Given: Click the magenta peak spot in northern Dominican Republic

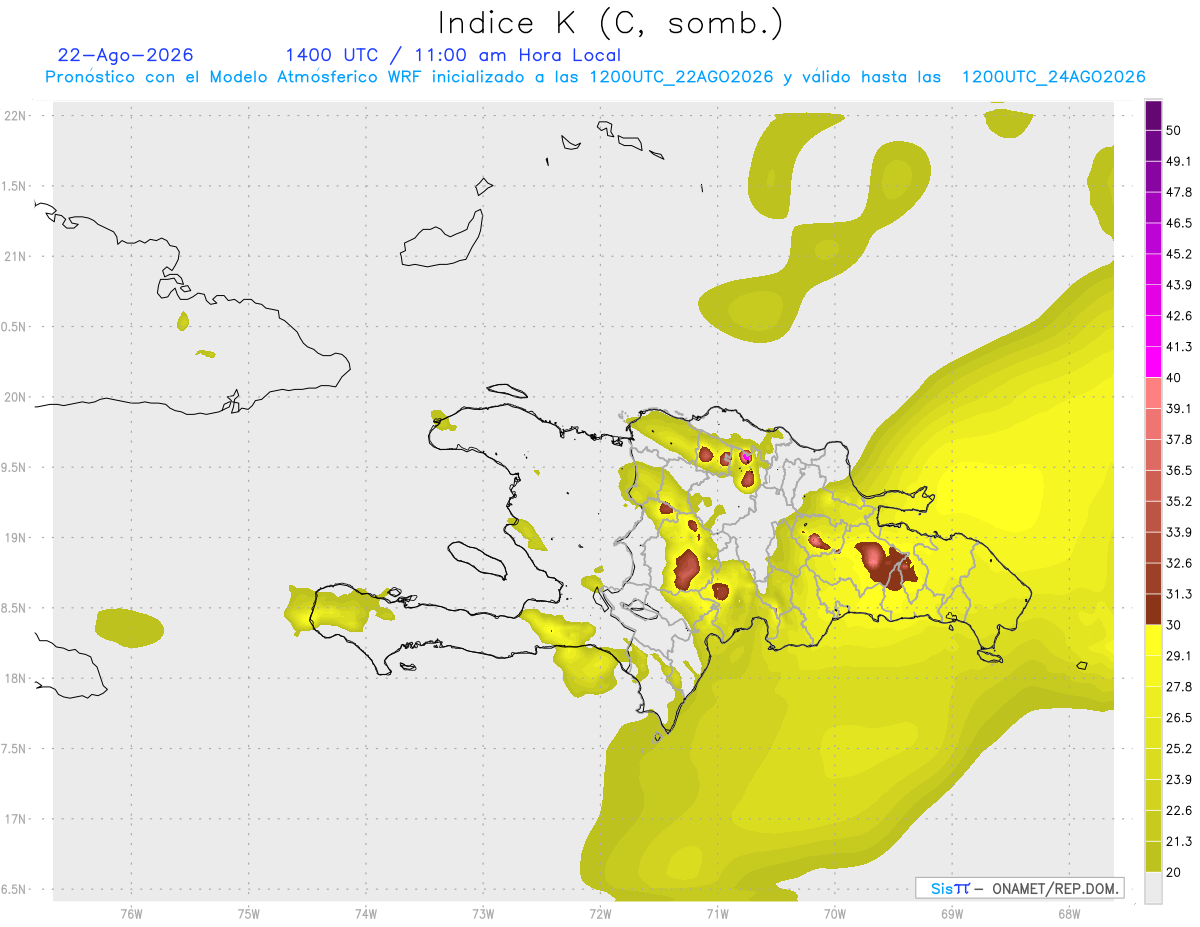Looking at the screenshot, I should [745, 456].
